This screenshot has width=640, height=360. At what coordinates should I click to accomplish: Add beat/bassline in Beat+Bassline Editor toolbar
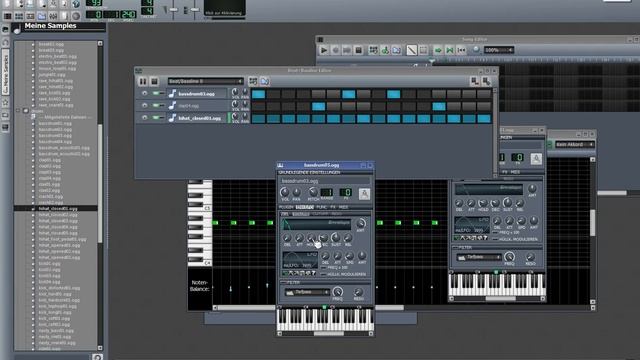(253, 81)
